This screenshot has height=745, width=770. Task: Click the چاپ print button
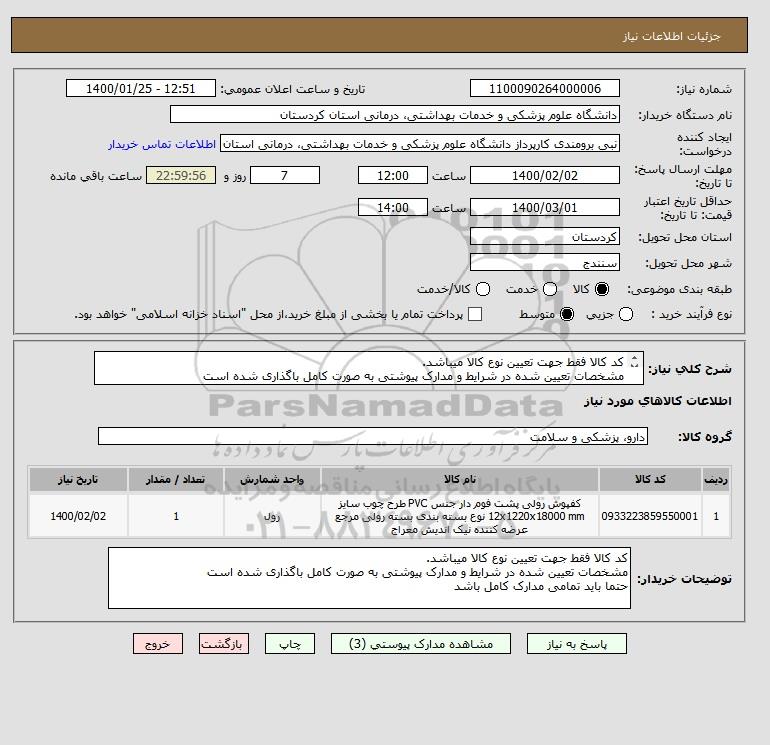[290, 644]
